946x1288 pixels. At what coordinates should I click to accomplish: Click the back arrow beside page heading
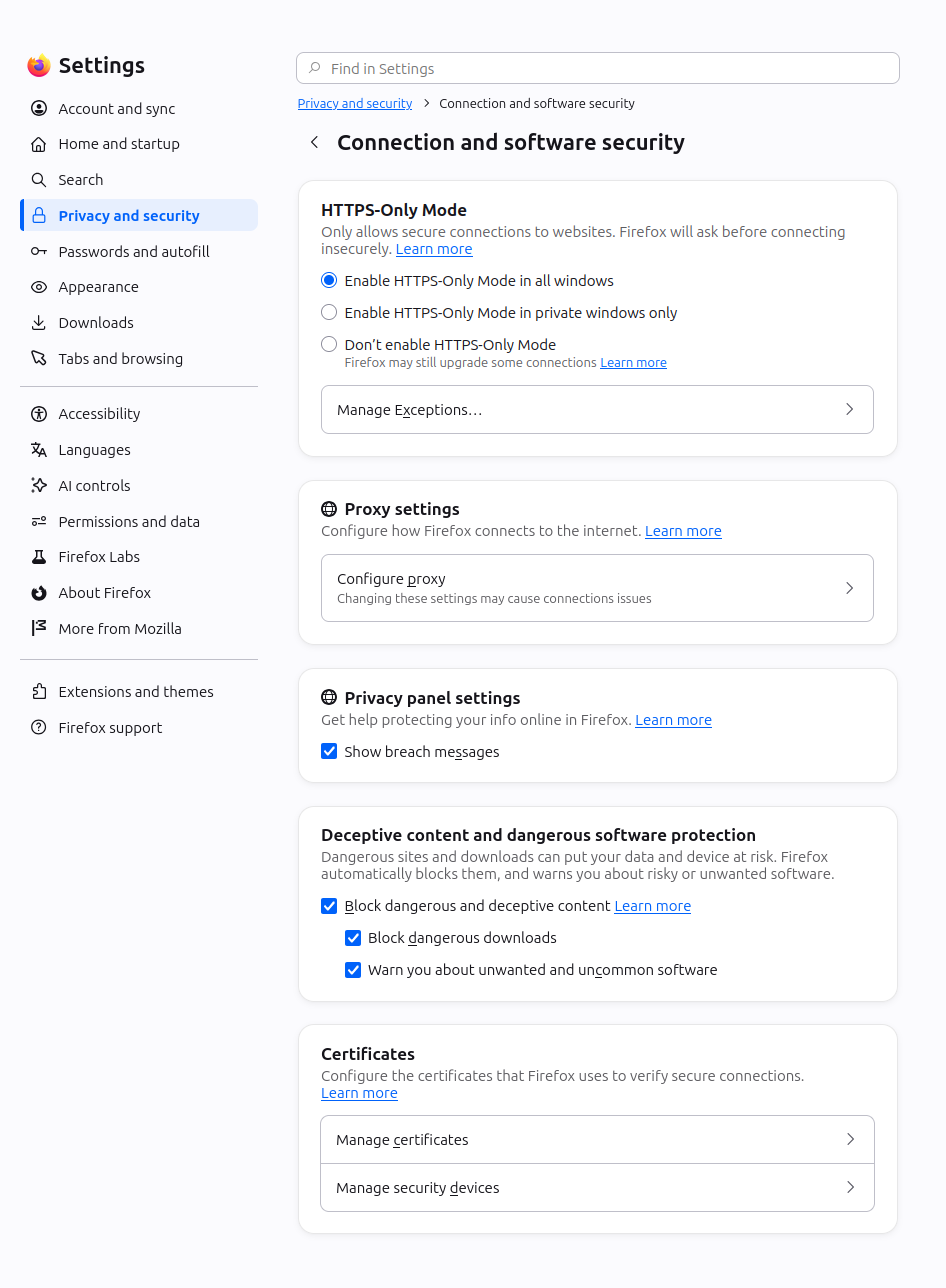coord(314,142)
